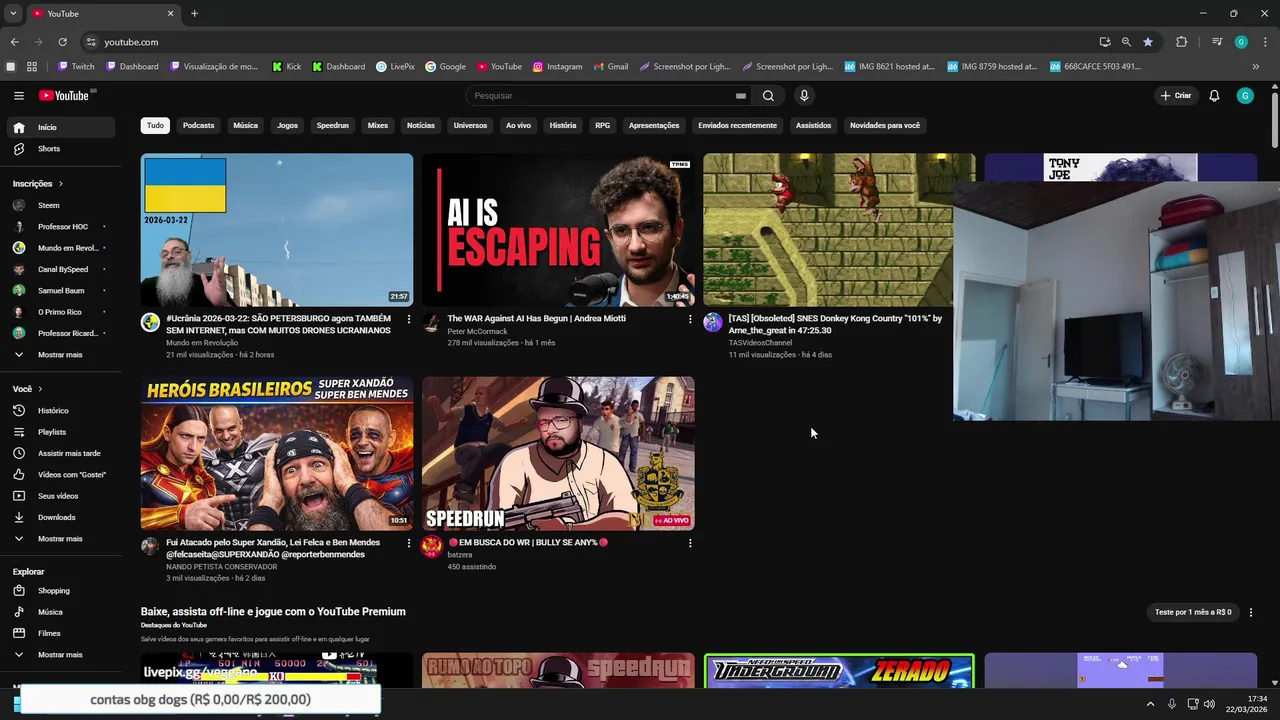Open Vídeos com "Gostei" list
The image size is (1280, 720).
62,475
